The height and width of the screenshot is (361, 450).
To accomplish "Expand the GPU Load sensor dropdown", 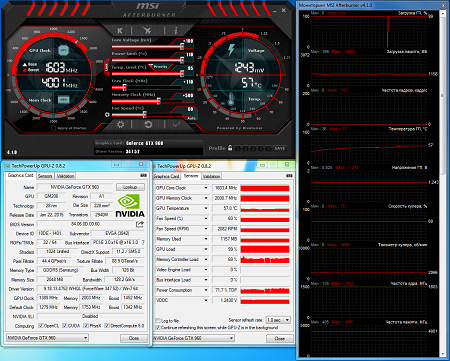I will pyautogui.click(x=206, y=249).
